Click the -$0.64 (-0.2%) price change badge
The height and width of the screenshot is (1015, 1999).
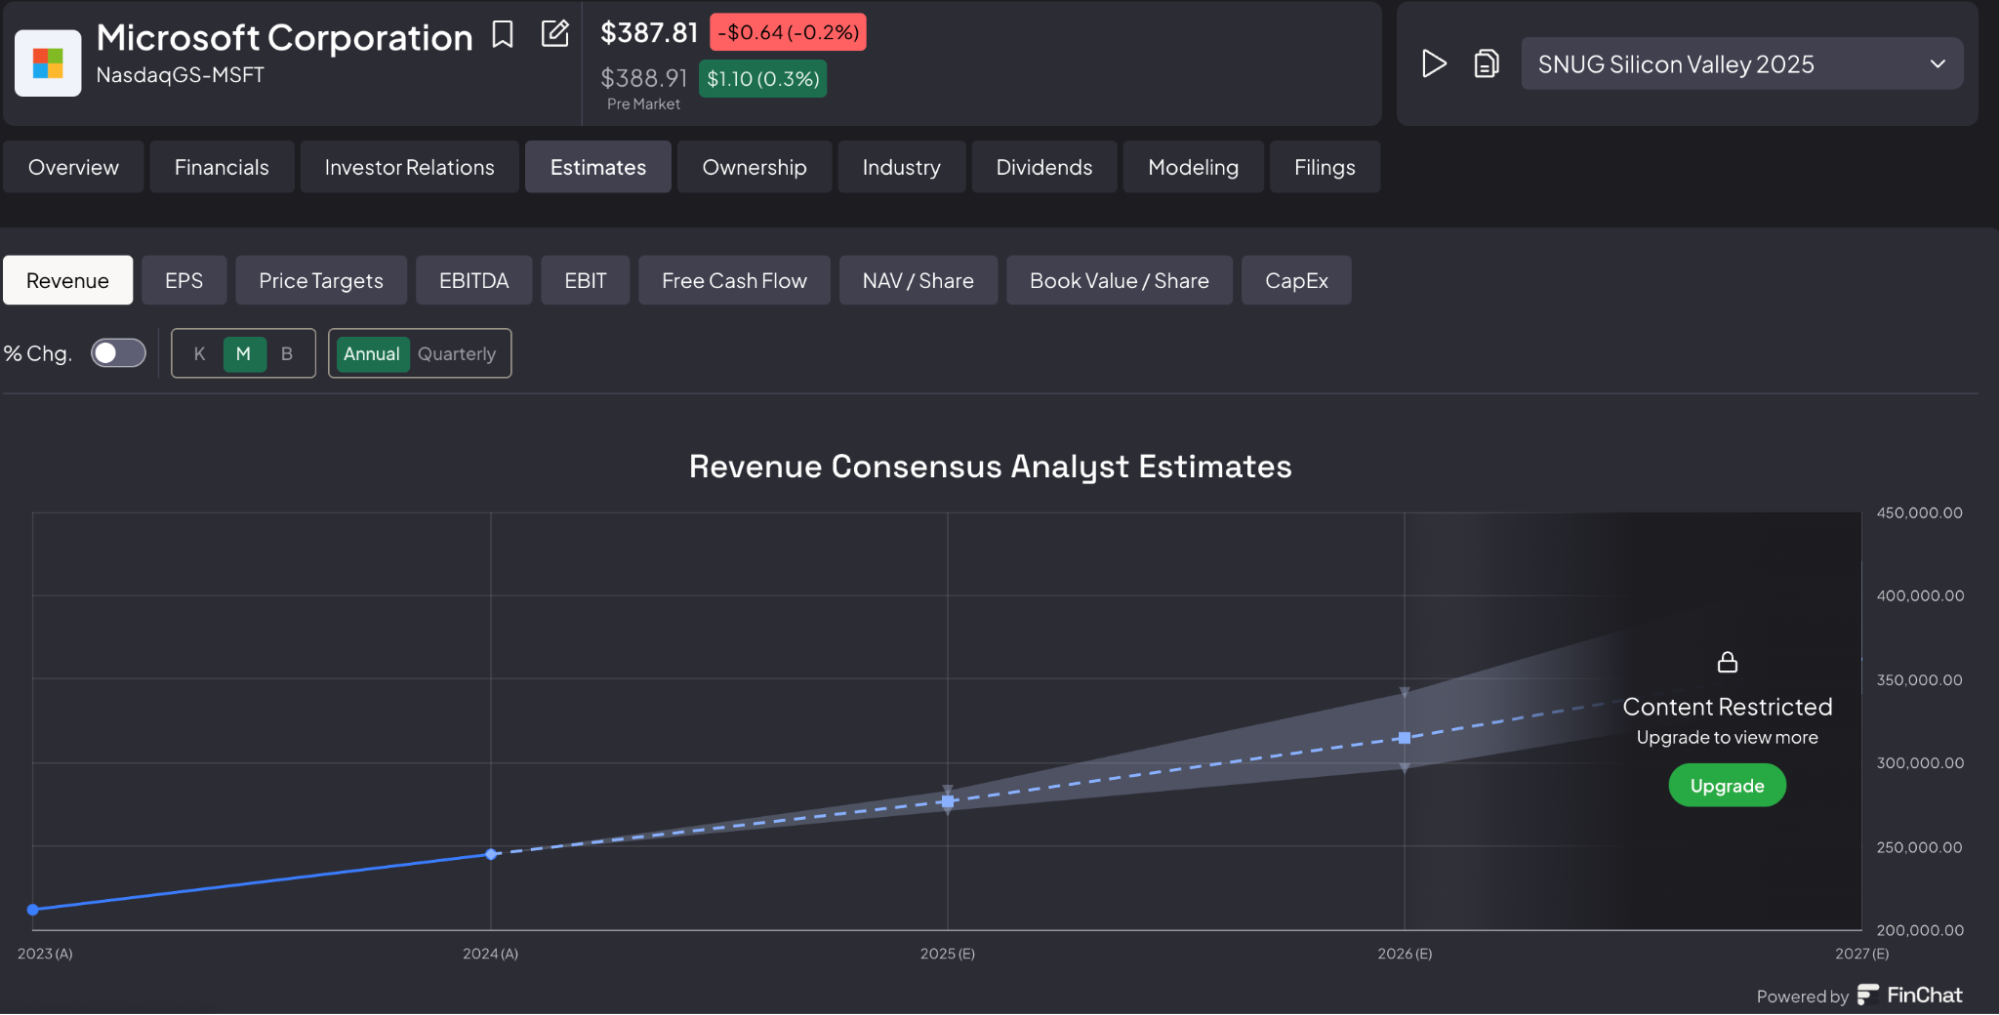pyautogui.click(x=788, y=32)
